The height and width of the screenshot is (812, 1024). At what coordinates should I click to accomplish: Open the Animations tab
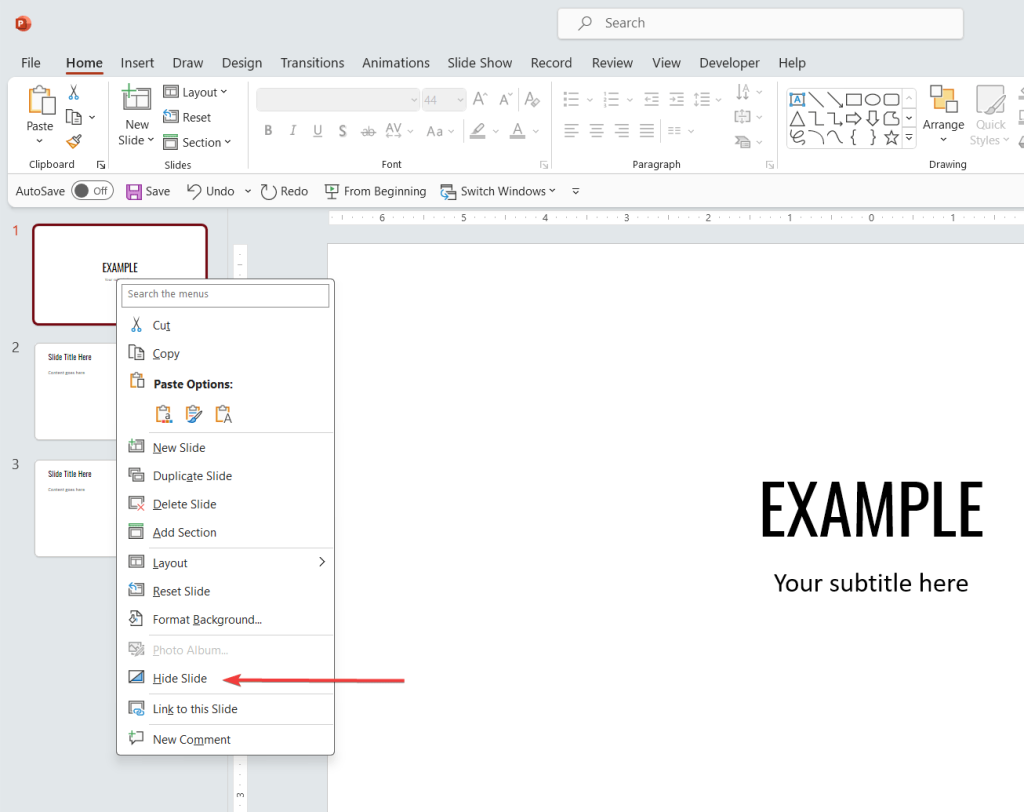tap(396, 63)
